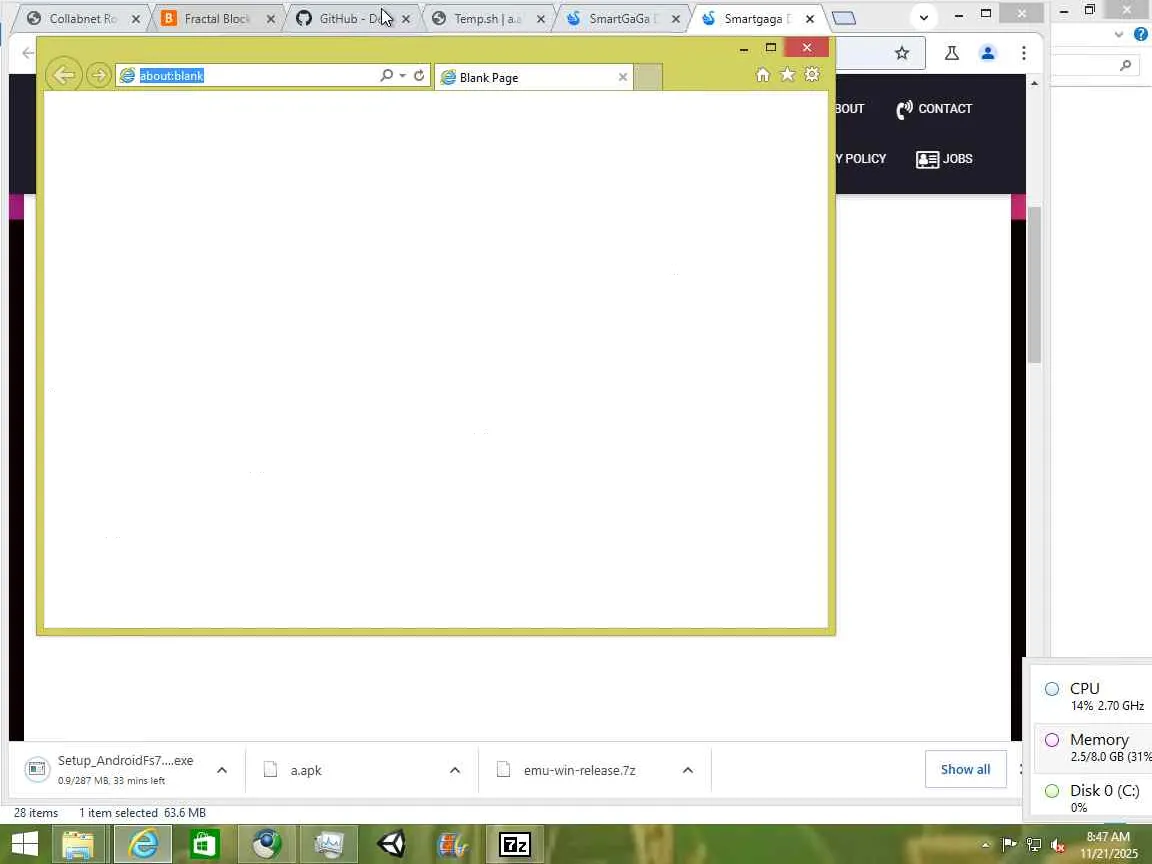Image resolution: width=1152 pixels, height=864 pixels.
Task: Bookmark this page with Chrome star
Action: pyautogui.click(x=902, y=53)
